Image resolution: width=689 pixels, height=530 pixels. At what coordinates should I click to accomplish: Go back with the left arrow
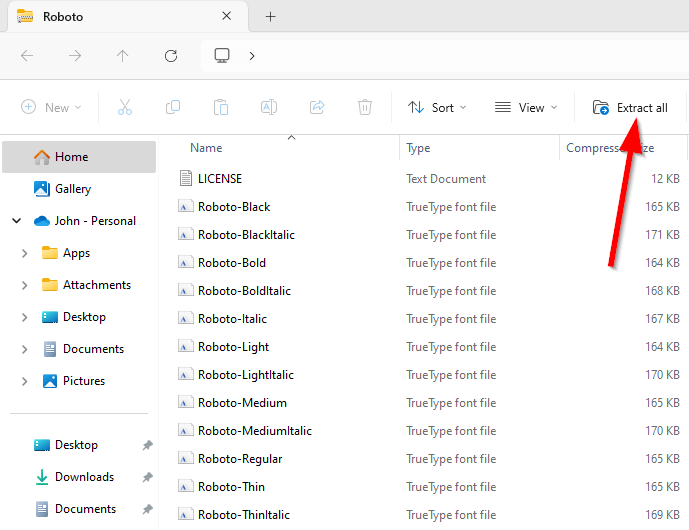point(27,56)
